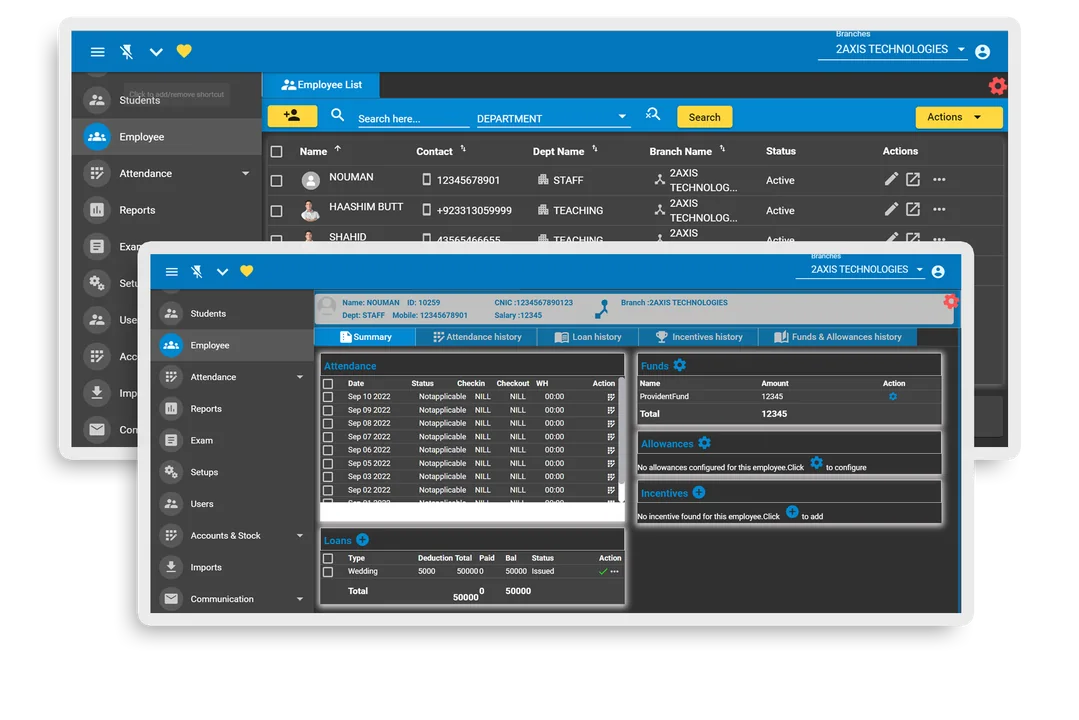Image resolution: width=1079 pixels, height=720 pixels.
Task: Open NOUMAN row in new window icon
Action: pos(912,180)
